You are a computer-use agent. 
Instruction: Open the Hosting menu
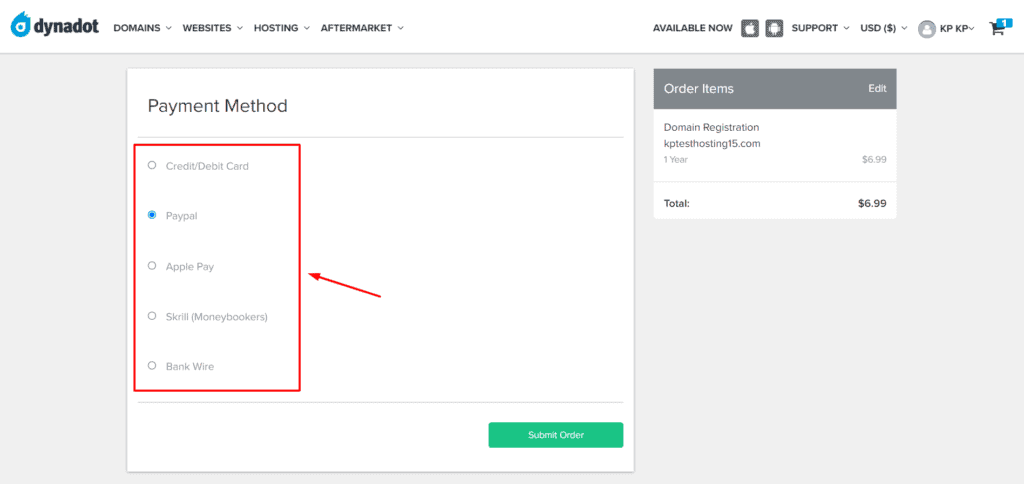(281, 28)
